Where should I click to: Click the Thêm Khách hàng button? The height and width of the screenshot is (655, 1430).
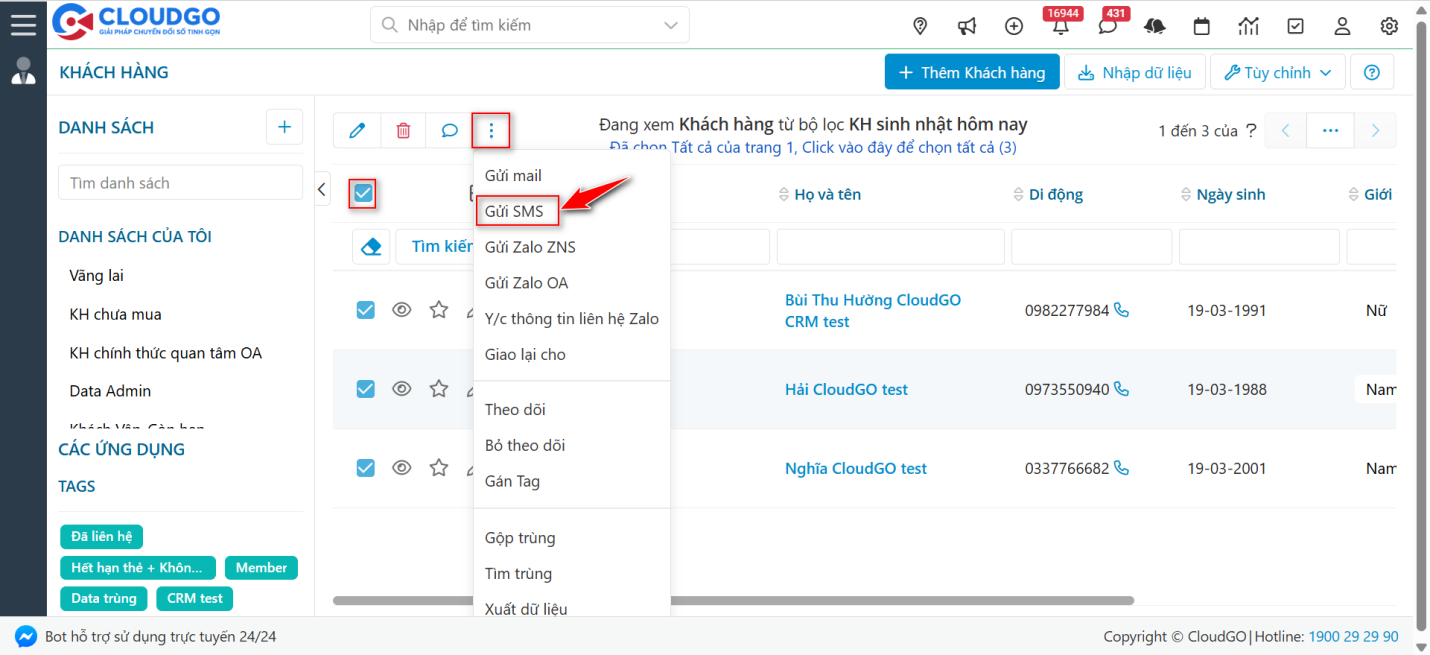coord(971,71)
